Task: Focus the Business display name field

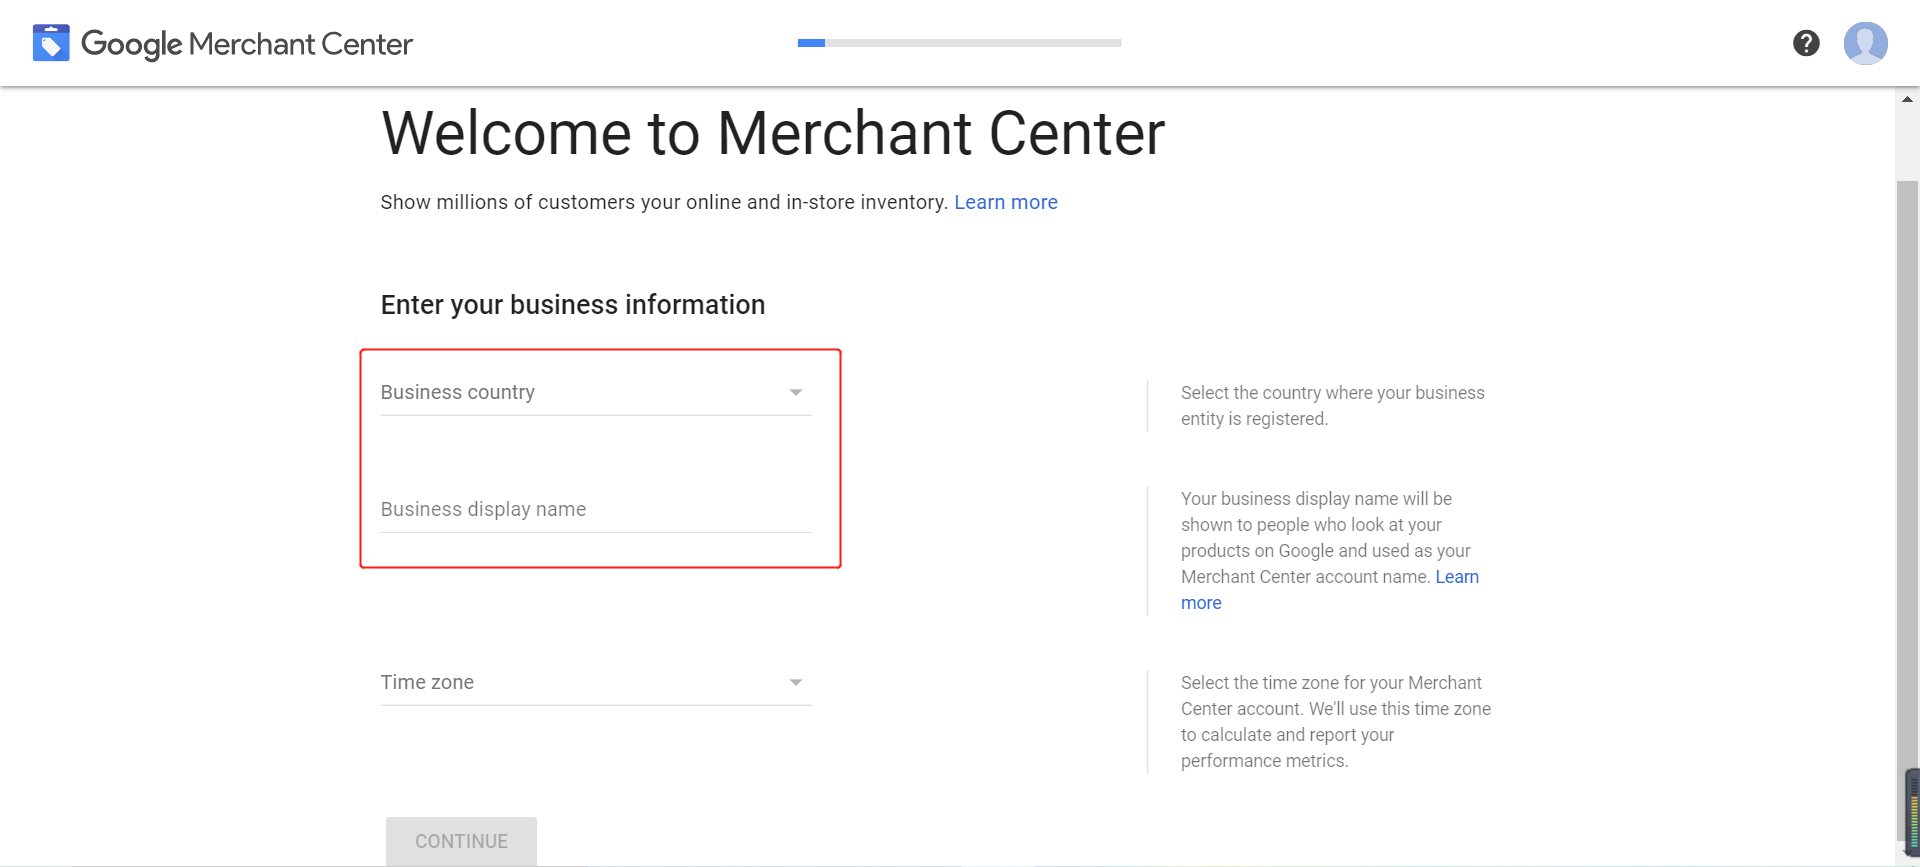Action: click(596, 509)
